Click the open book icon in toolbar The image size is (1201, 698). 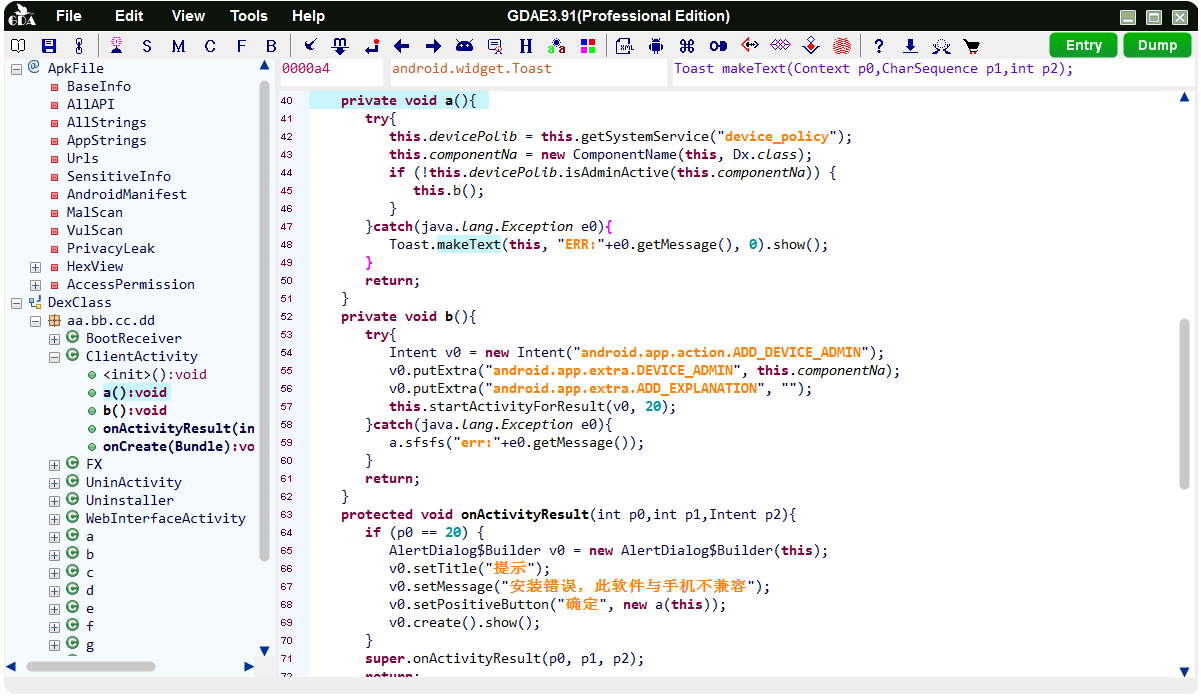point(18,46)
